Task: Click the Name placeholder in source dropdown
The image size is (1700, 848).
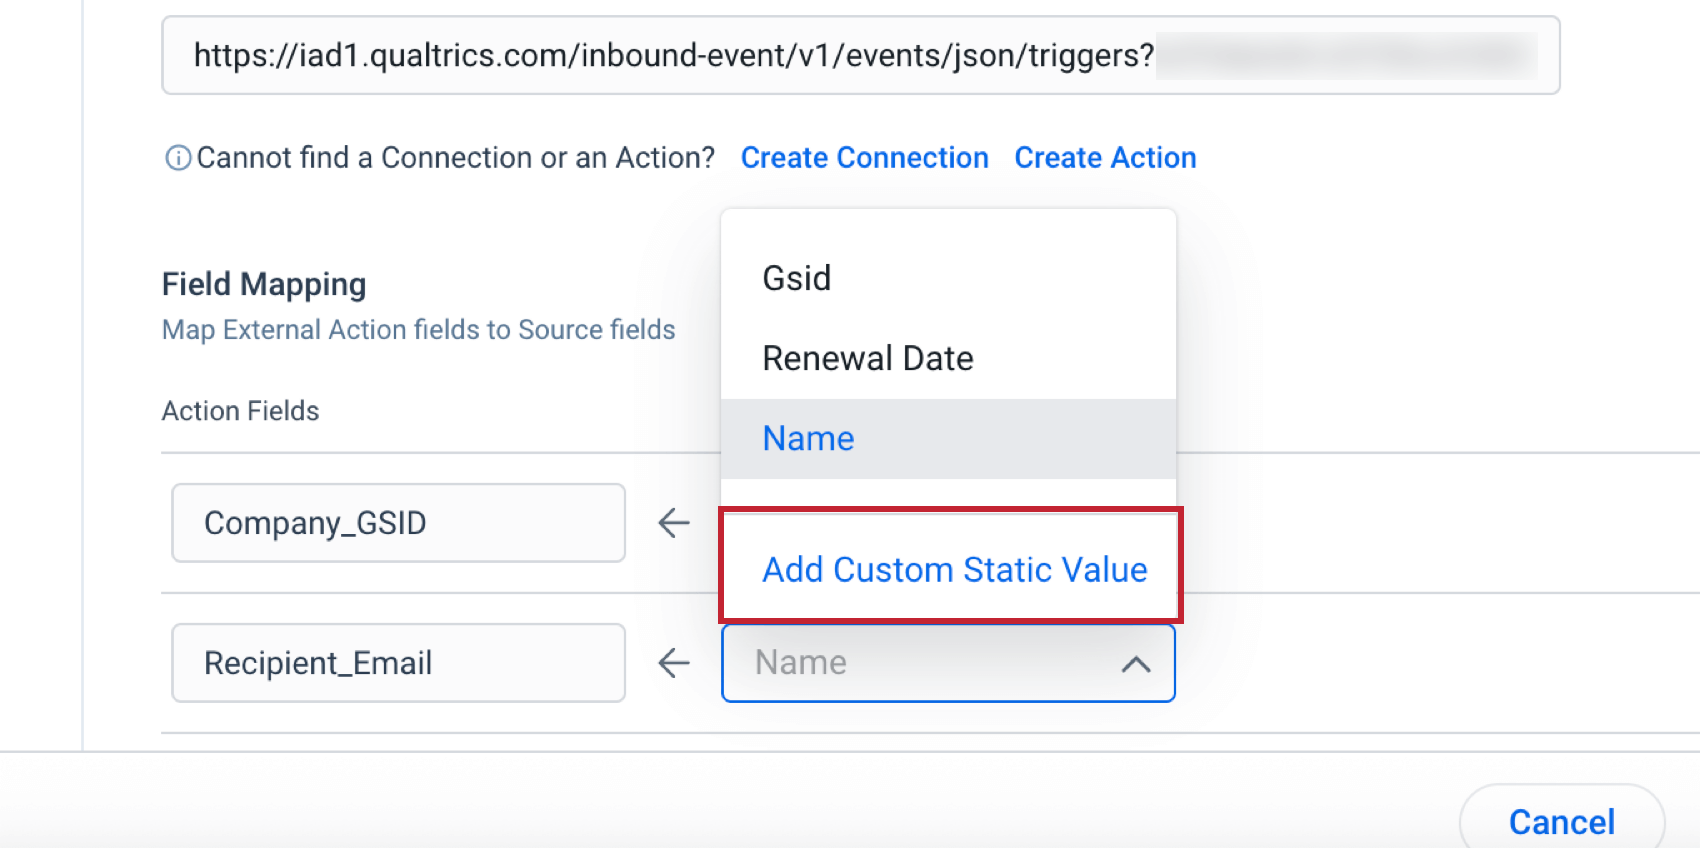Action: click(x=801, y=662)
